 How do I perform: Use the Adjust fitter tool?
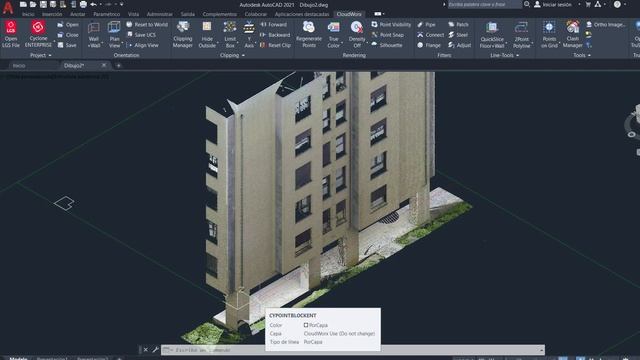coord(459,45)
